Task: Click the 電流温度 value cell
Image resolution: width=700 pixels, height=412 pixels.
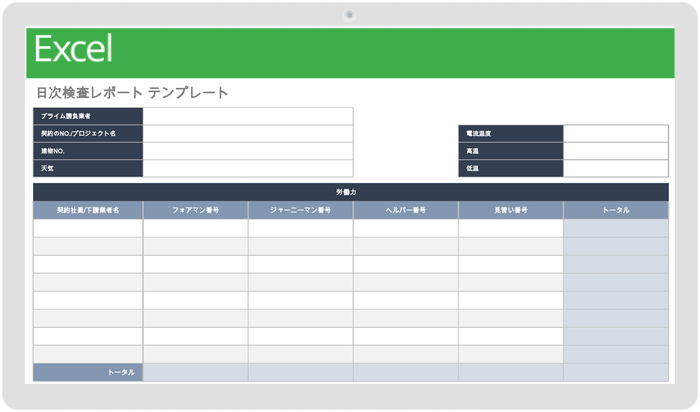Action: (616, 133)
